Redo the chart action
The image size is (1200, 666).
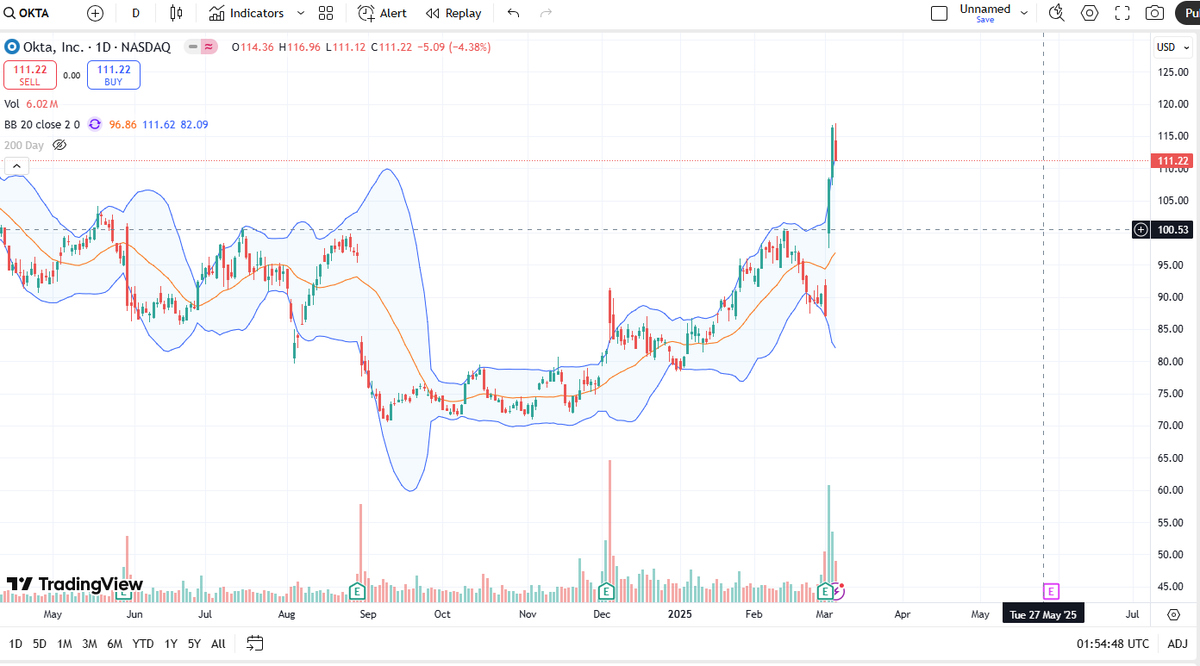tap(546, 13)
